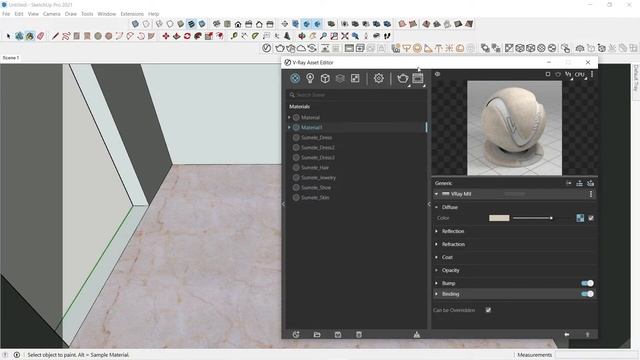The height and width of the screenshot is (360, 640).
Task: Expand the Opacity section
Action: 436,271
